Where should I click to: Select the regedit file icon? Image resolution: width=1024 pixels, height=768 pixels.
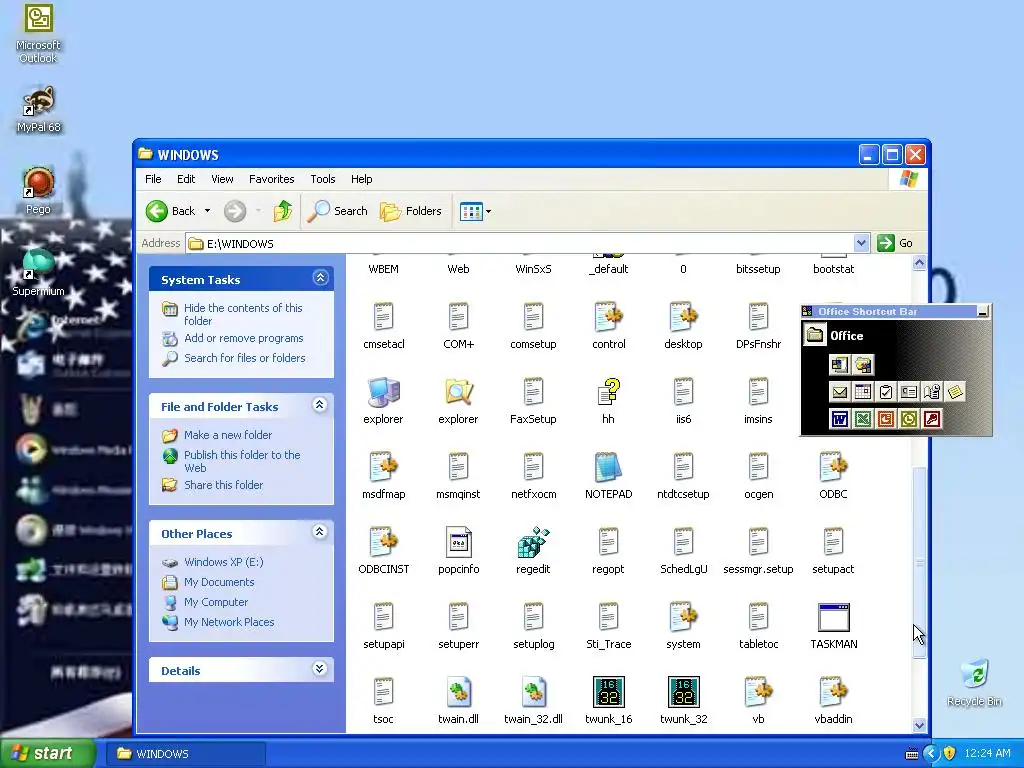[x=533, y=542]
